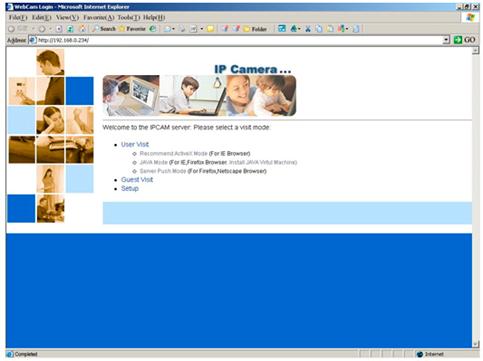Open the Guest Visit link

click(x=137, y=180)
